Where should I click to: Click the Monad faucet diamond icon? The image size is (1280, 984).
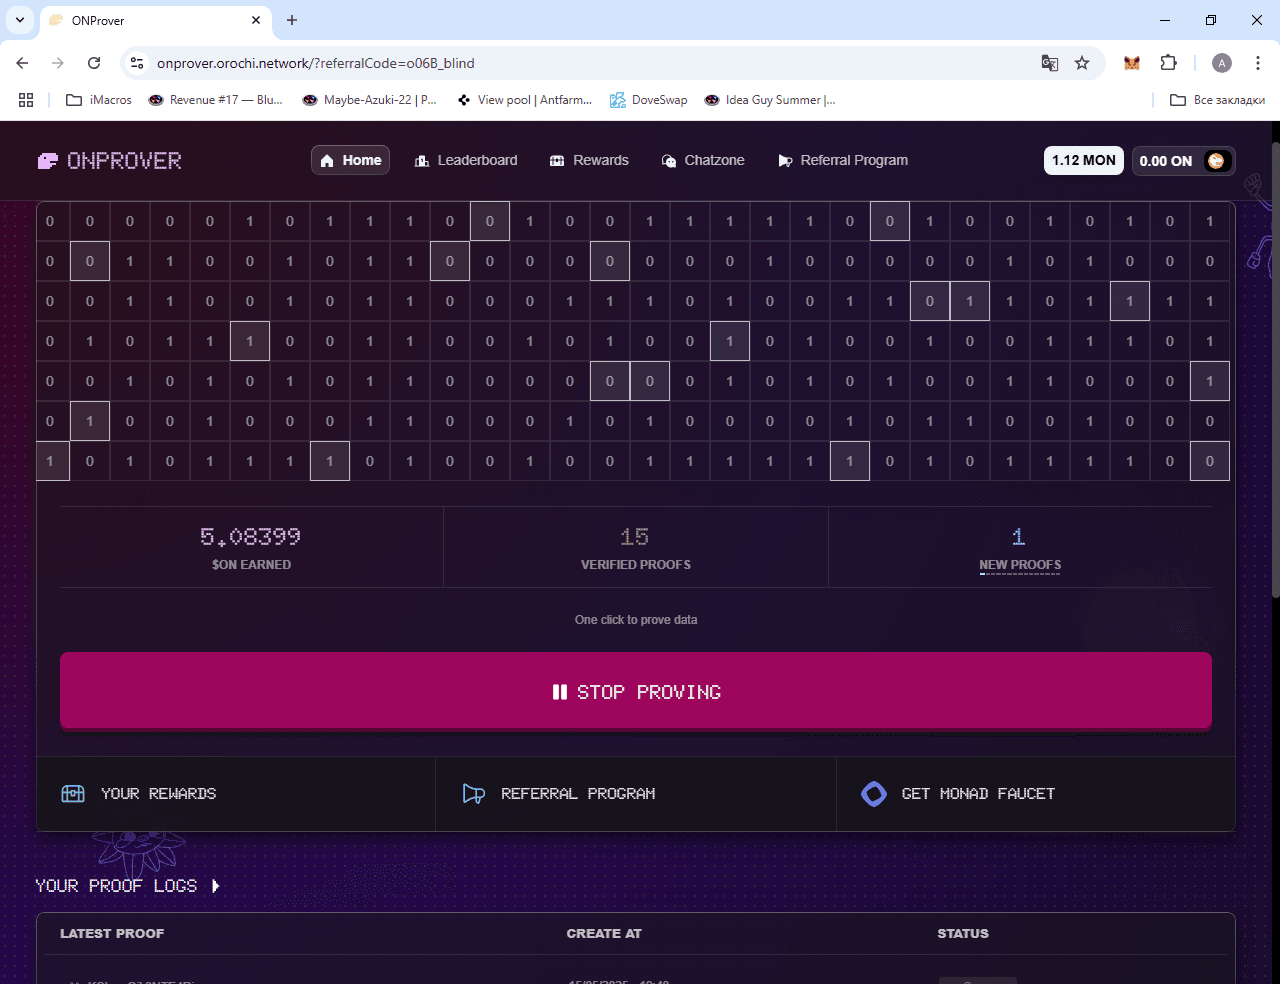[874, 794]
